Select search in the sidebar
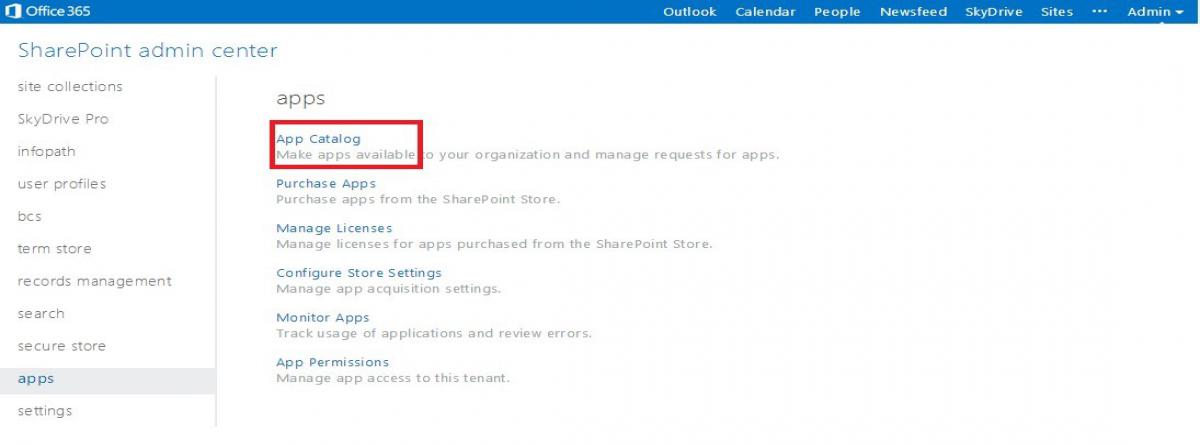 tap(41, 314)
